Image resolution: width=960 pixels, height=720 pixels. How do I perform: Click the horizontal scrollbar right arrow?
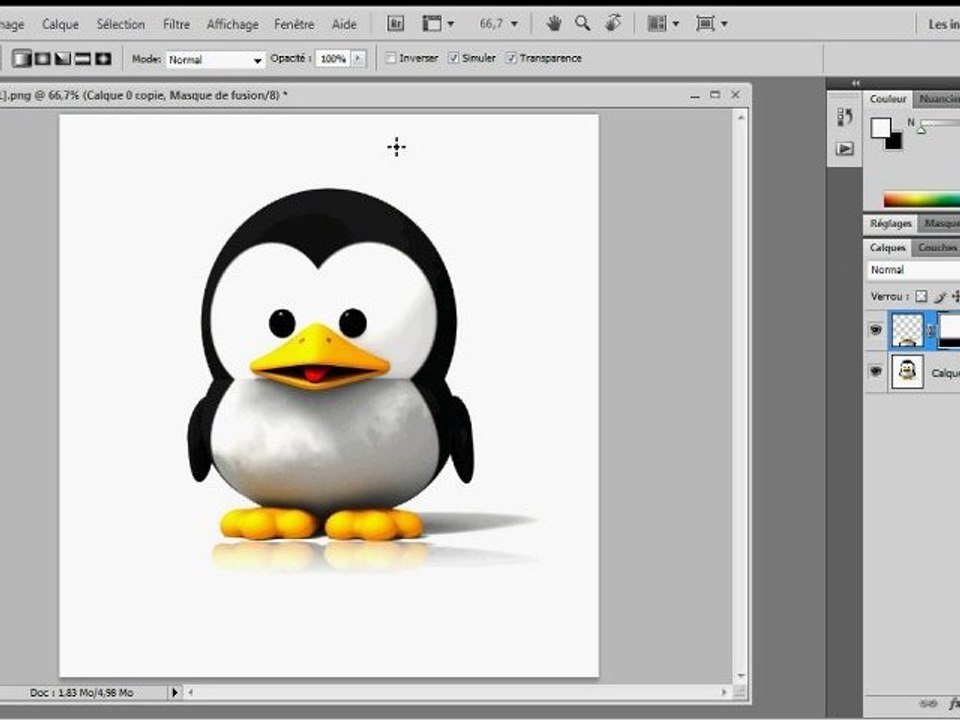point(724,692)
